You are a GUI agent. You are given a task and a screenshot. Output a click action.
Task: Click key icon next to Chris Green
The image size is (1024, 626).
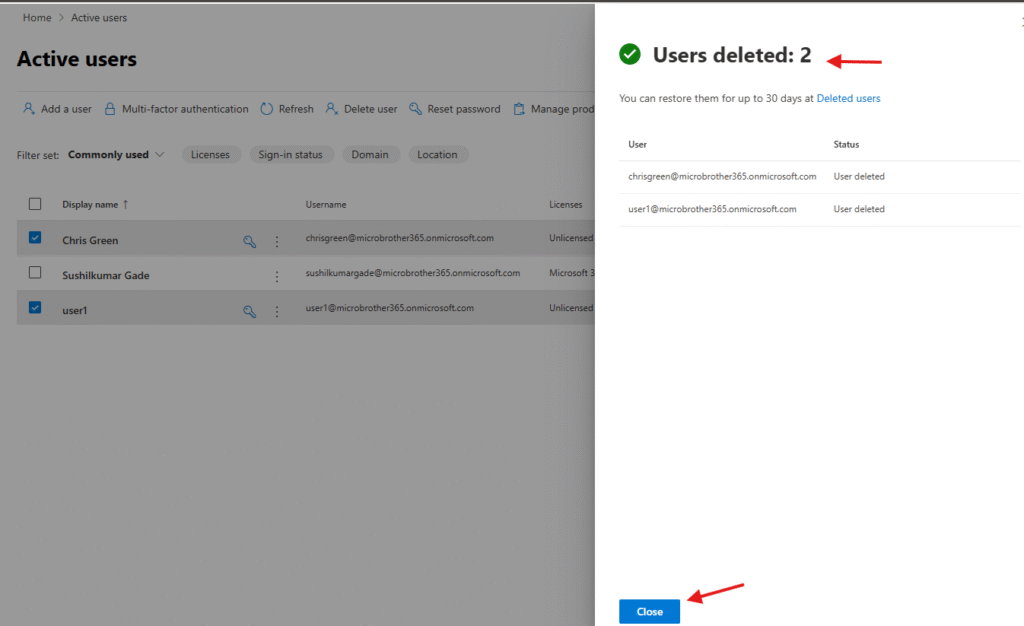click(250, 241)
